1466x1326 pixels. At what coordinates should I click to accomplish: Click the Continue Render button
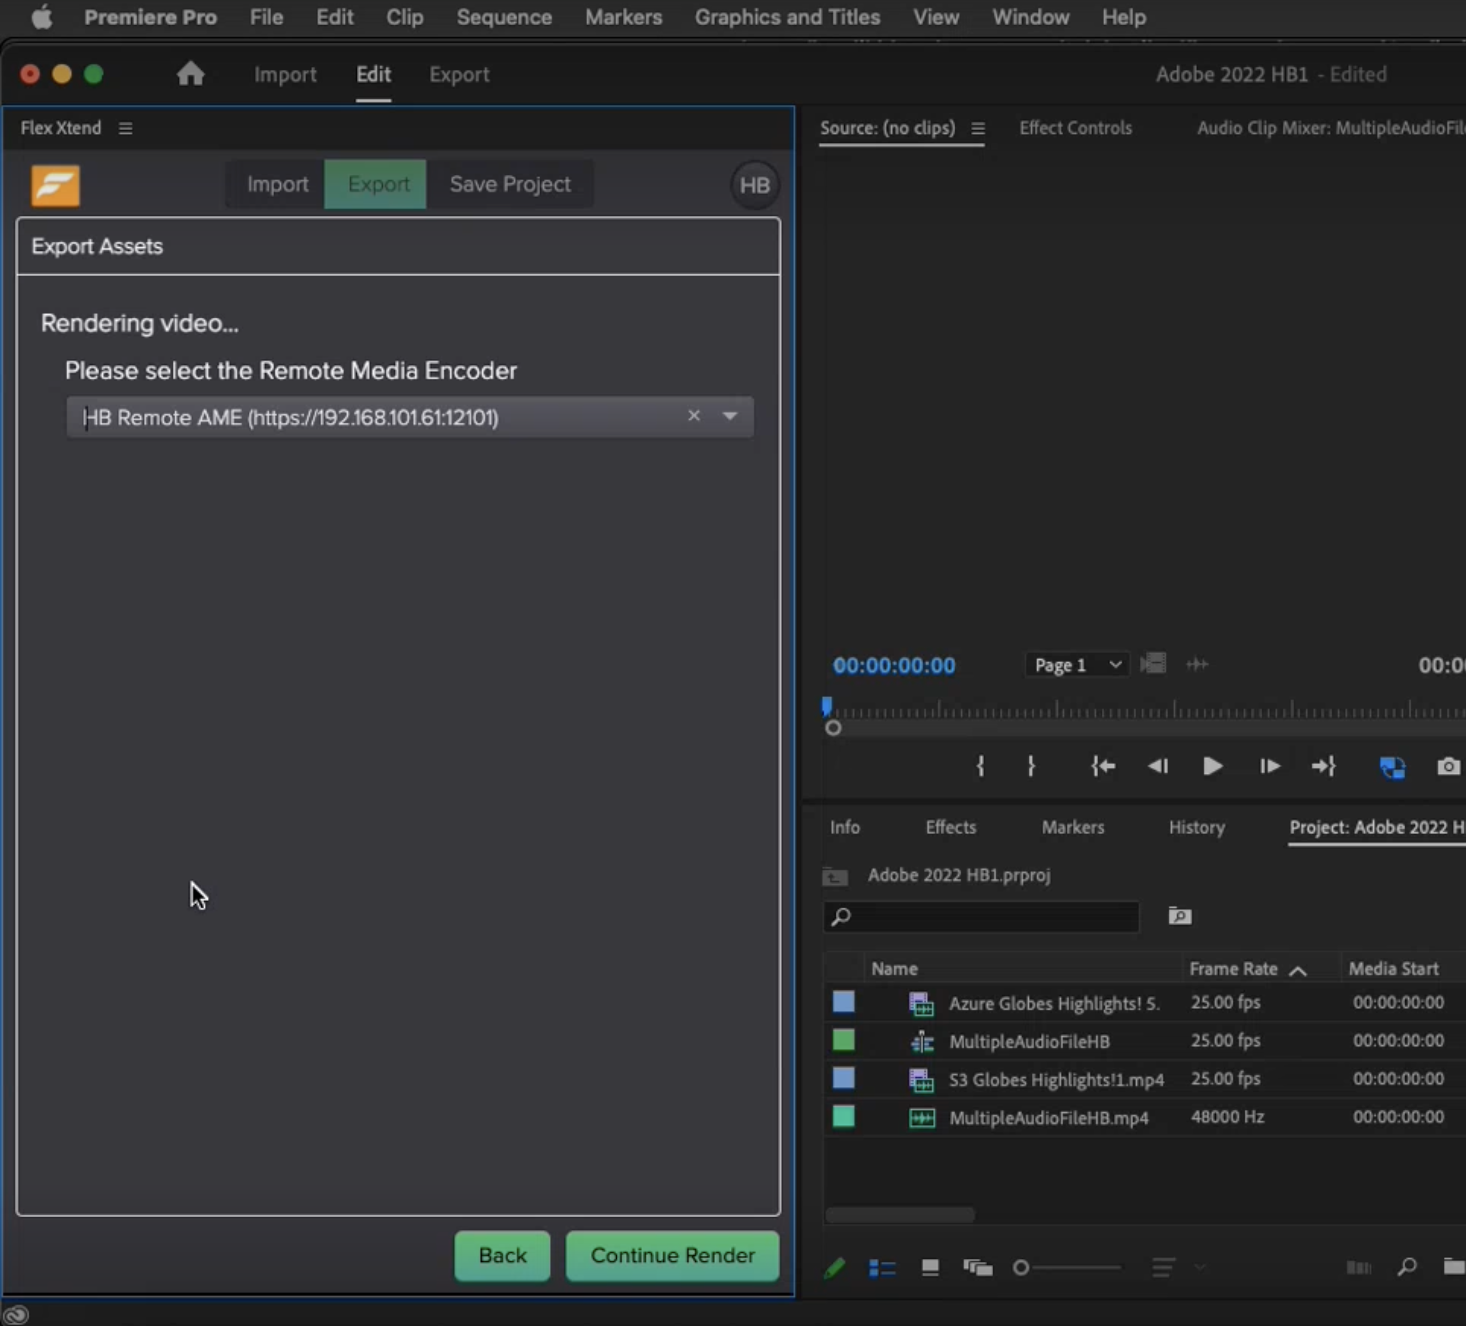point(672,1255)
